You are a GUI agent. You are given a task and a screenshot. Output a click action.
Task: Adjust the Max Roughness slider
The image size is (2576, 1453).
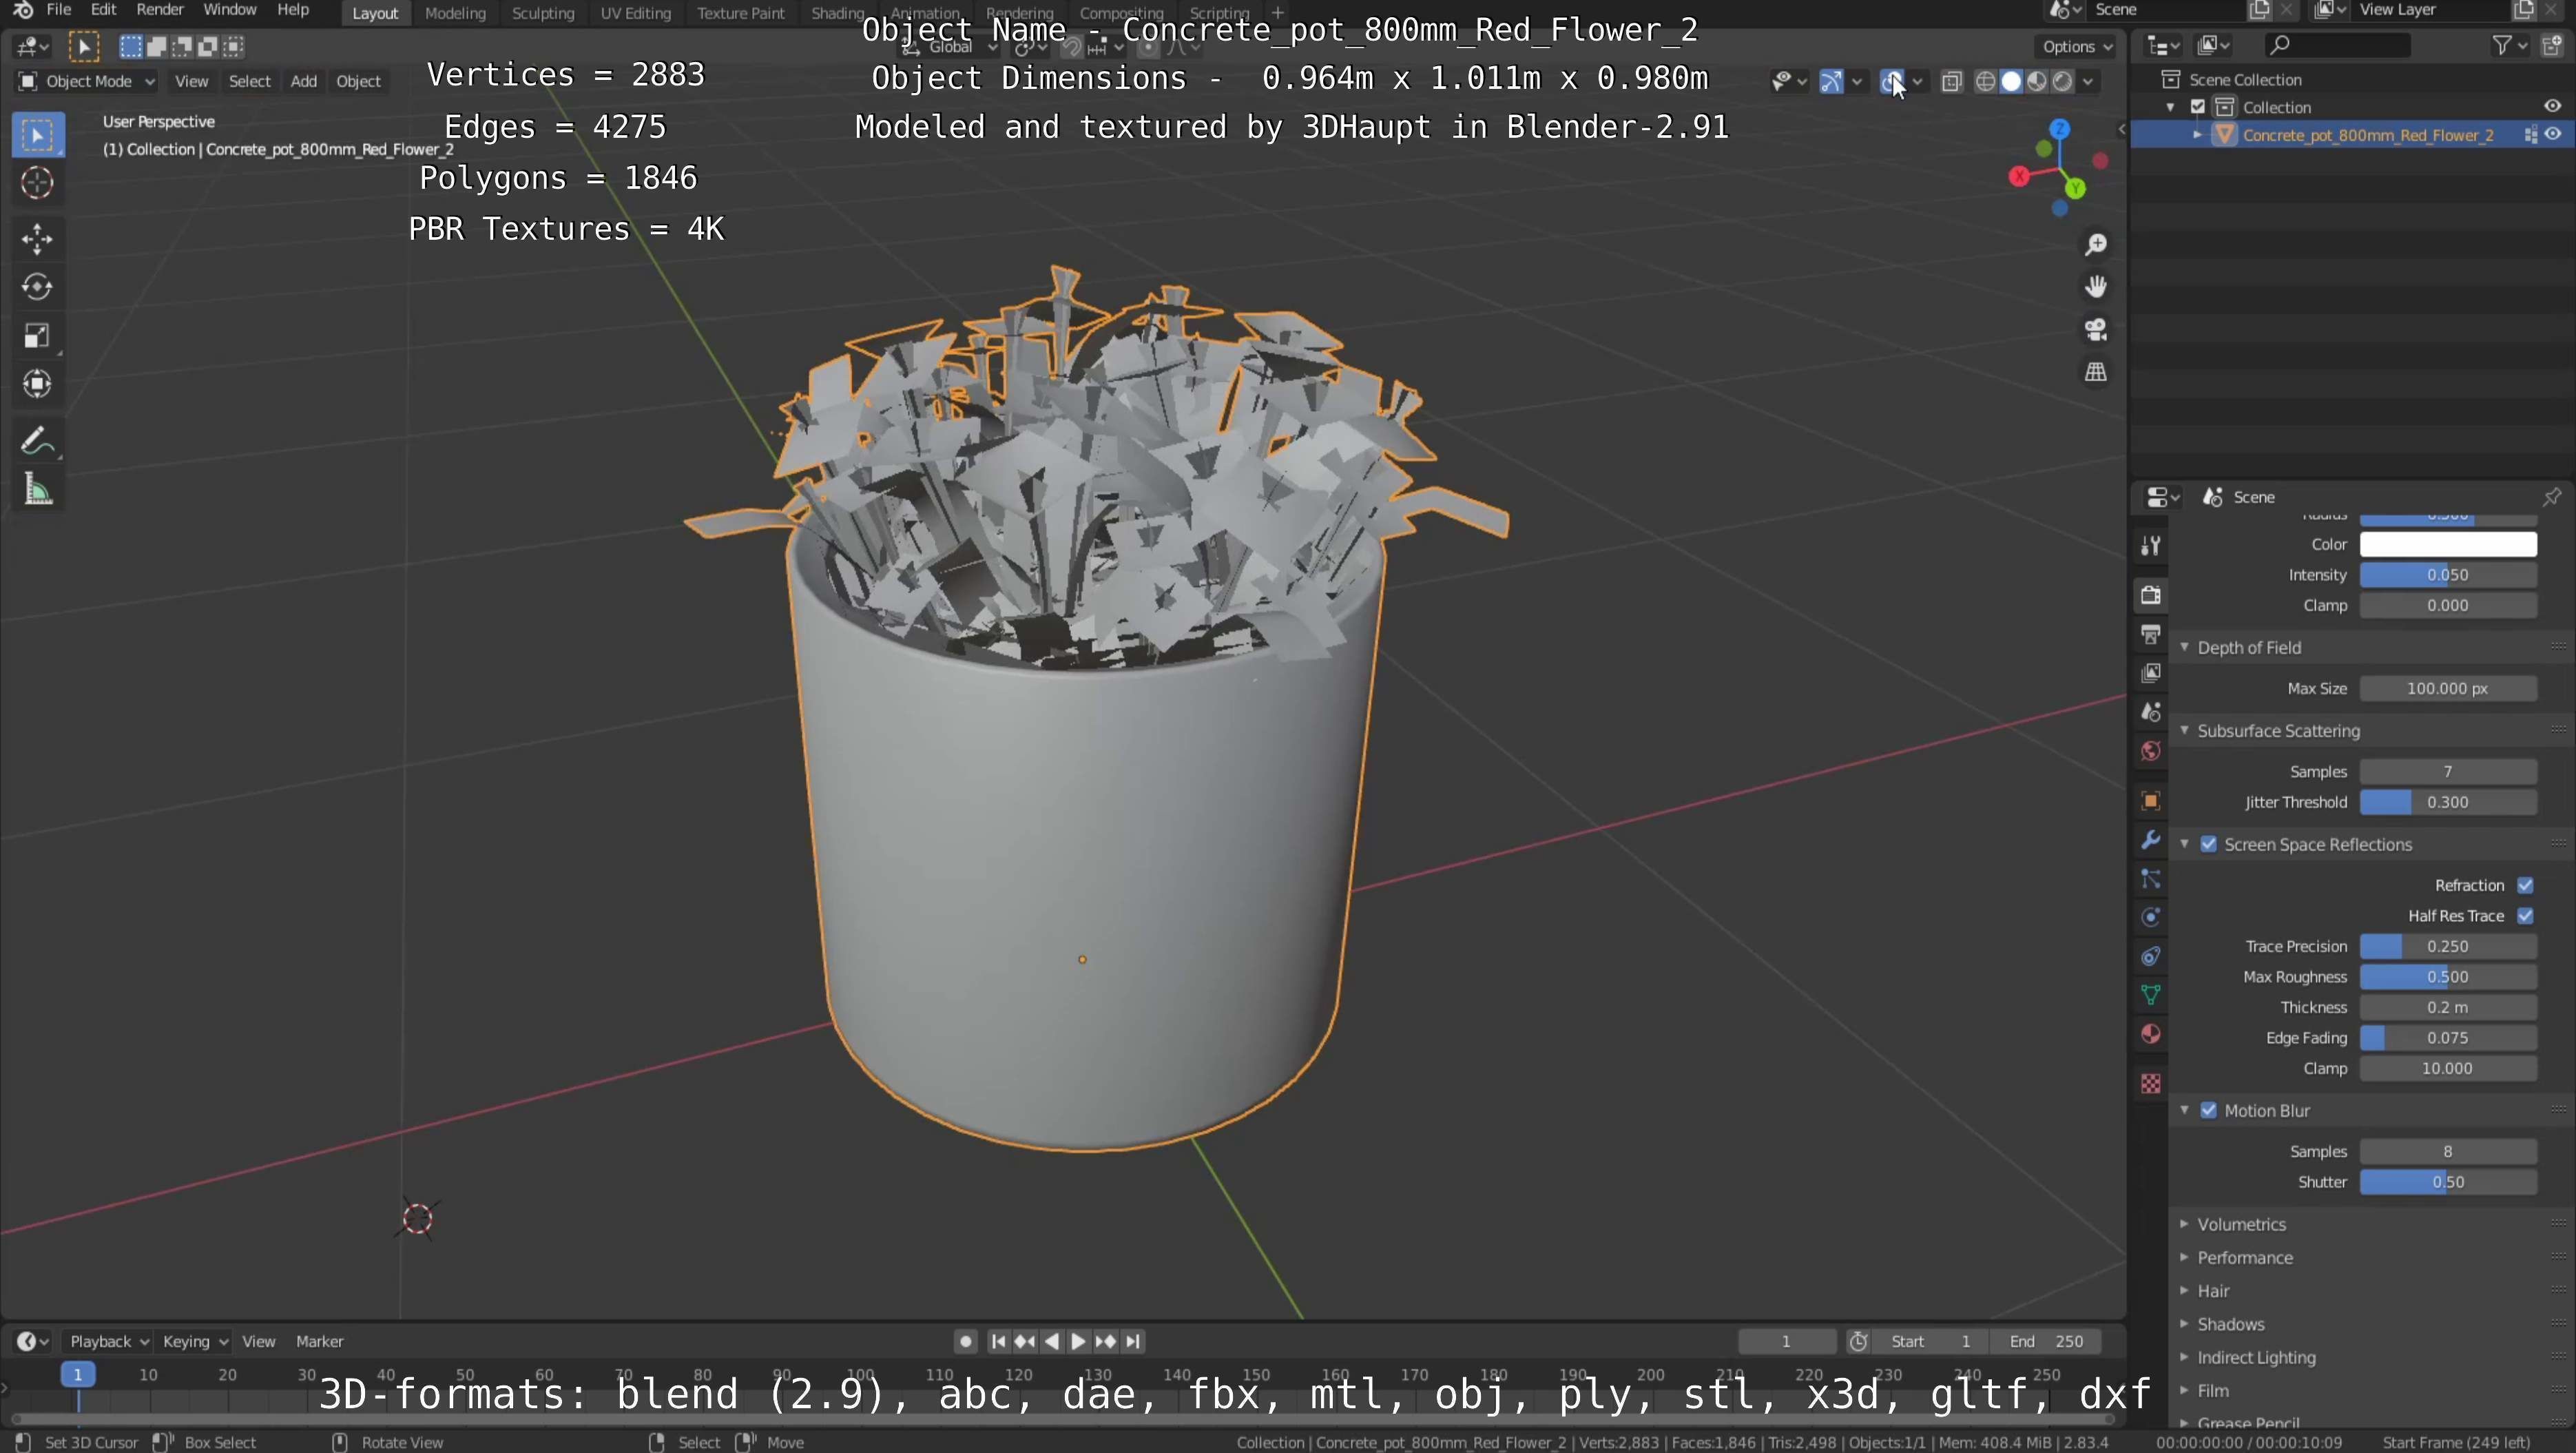tap(2447, 977)
